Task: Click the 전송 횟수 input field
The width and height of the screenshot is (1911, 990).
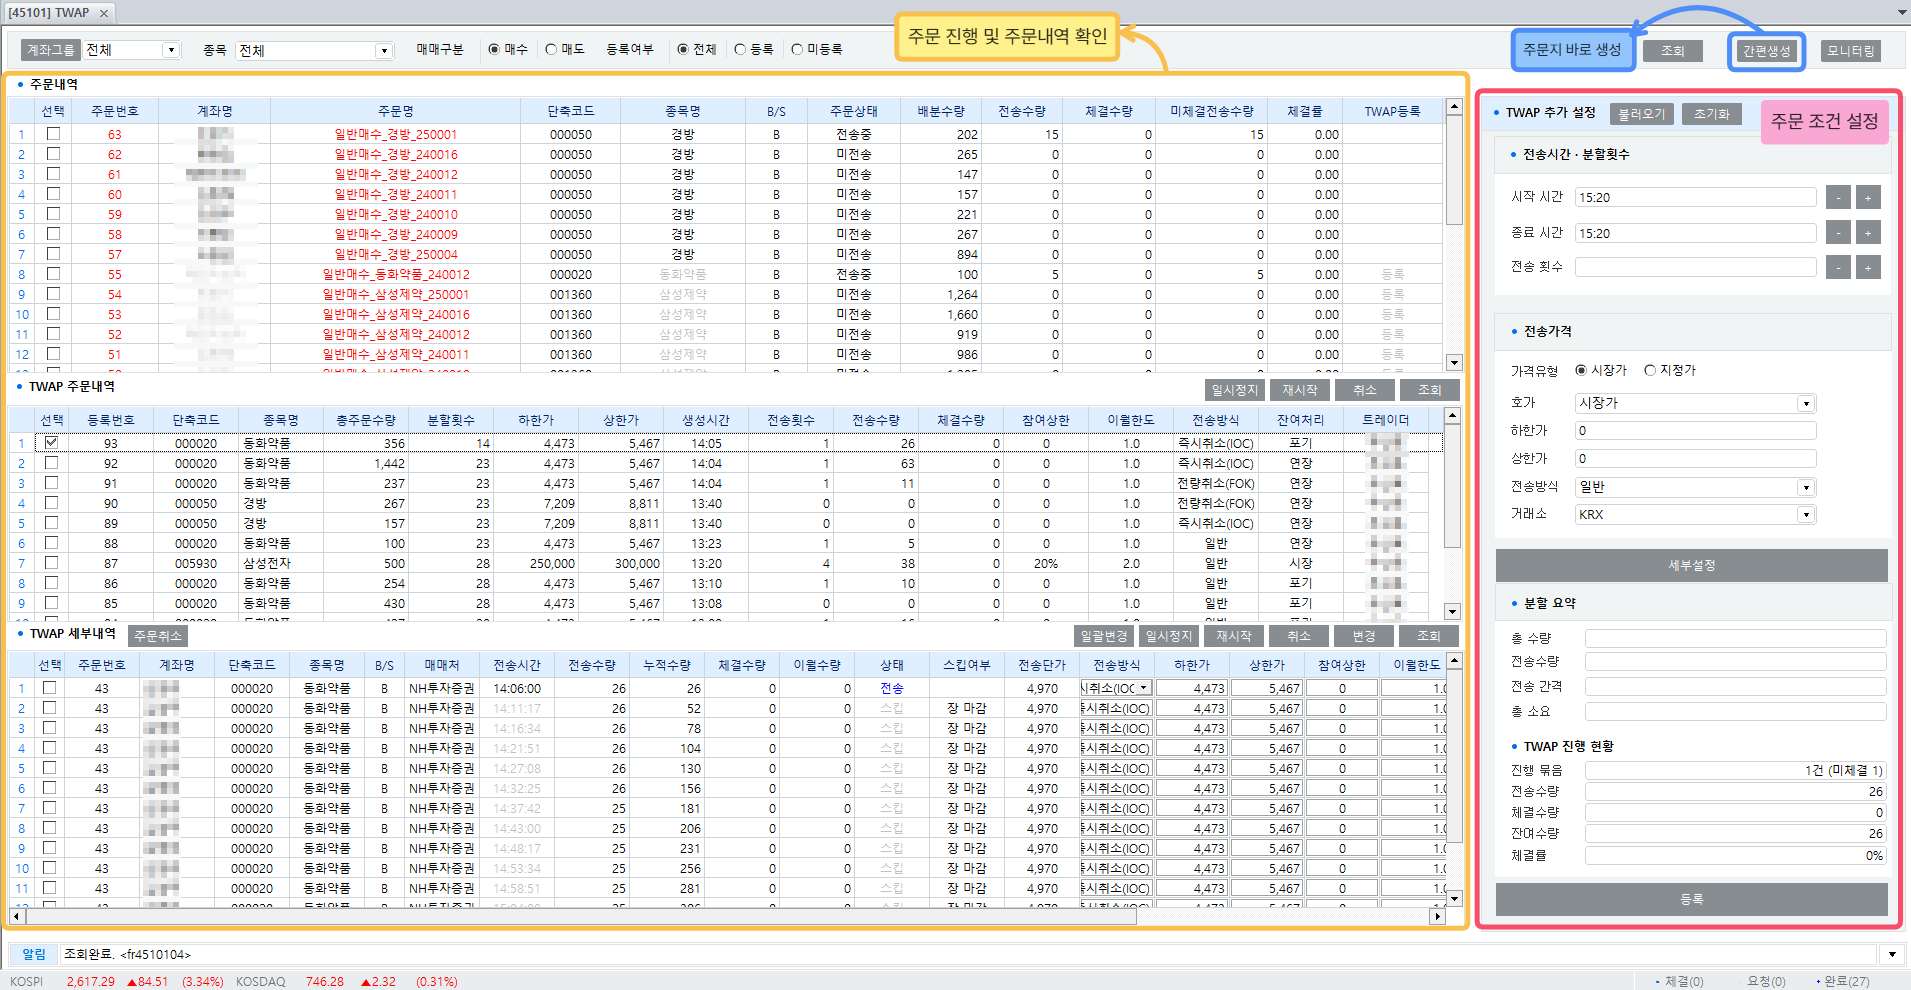Action: (x=1696, y=267)
